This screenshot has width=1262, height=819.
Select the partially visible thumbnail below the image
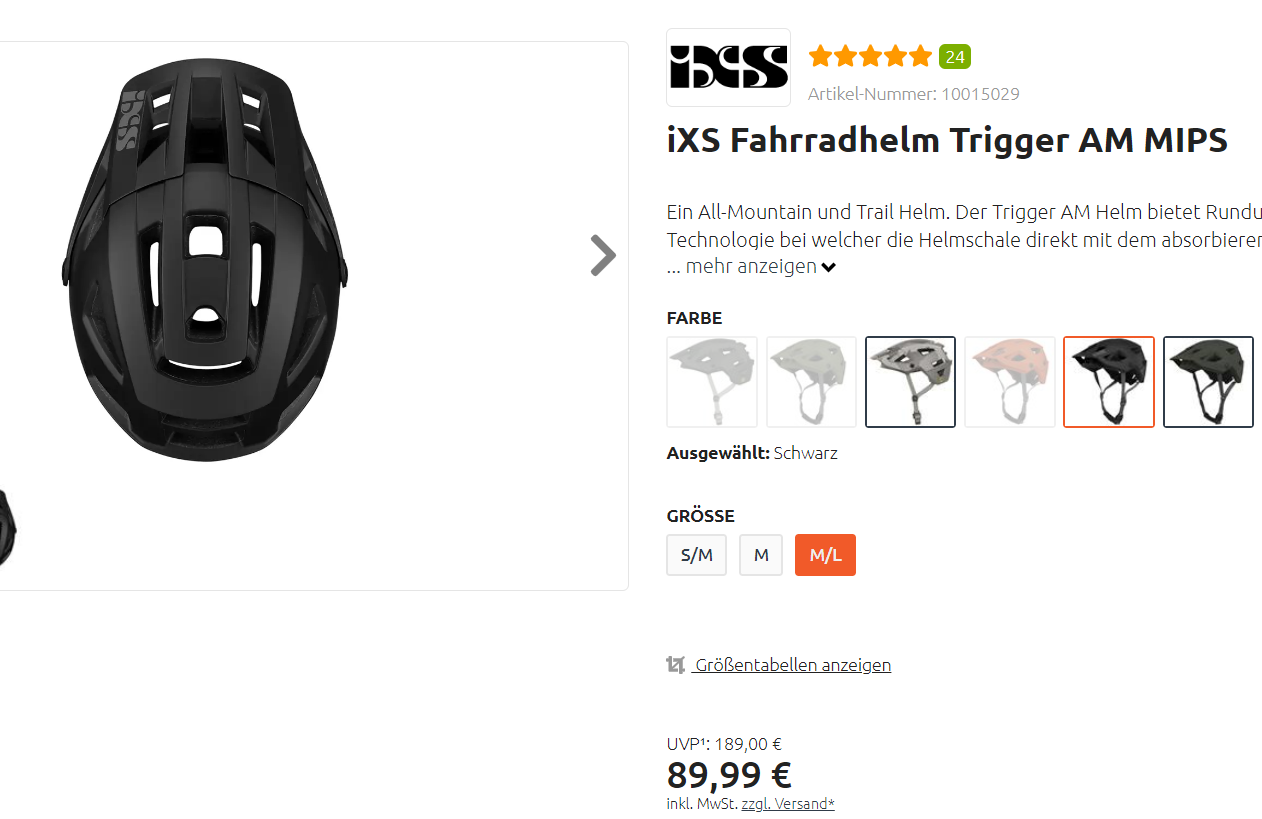coord(8,528)
